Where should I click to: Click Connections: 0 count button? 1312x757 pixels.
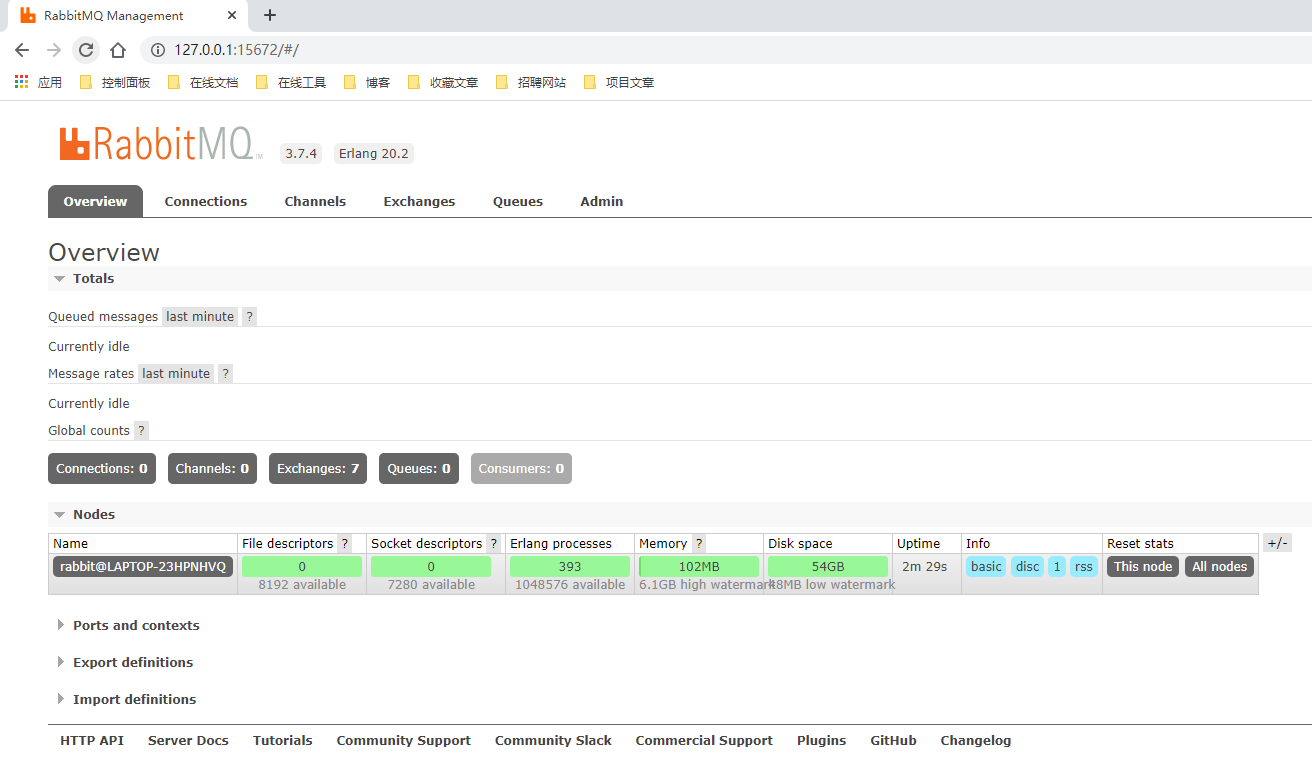click(x=102, y=468)
